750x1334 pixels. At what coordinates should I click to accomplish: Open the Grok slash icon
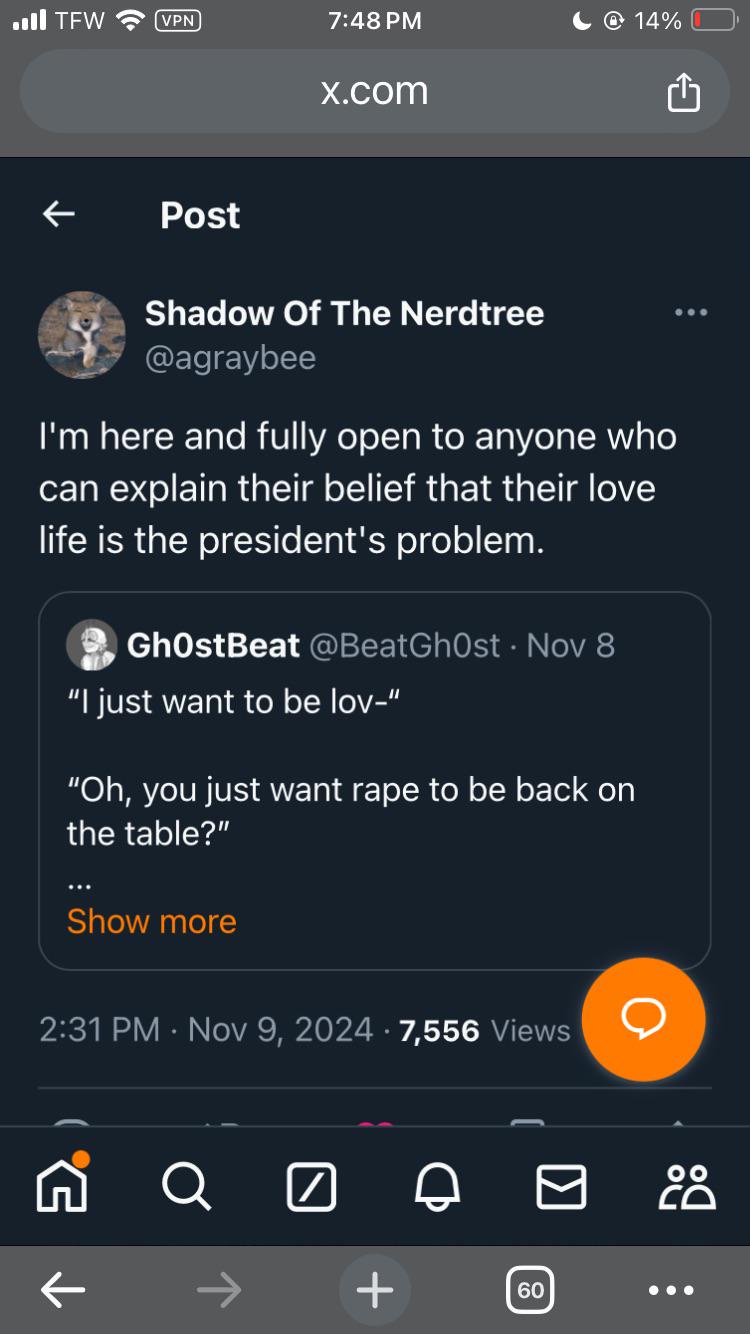(x=311, y=1188)
